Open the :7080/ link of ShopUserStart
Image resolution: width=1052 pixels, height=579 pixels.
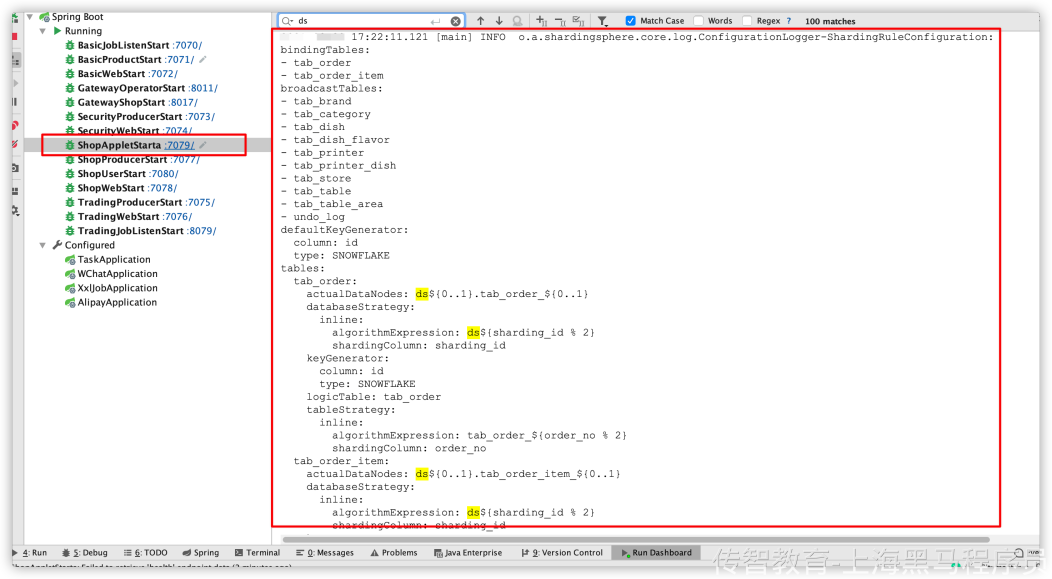(x=163, y=174)
